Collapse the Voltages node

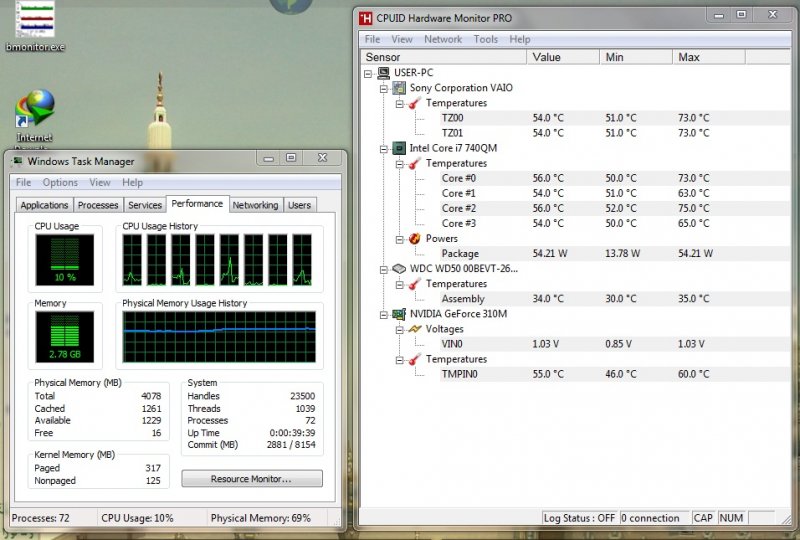pyautogui.click(x=399, y=330)
